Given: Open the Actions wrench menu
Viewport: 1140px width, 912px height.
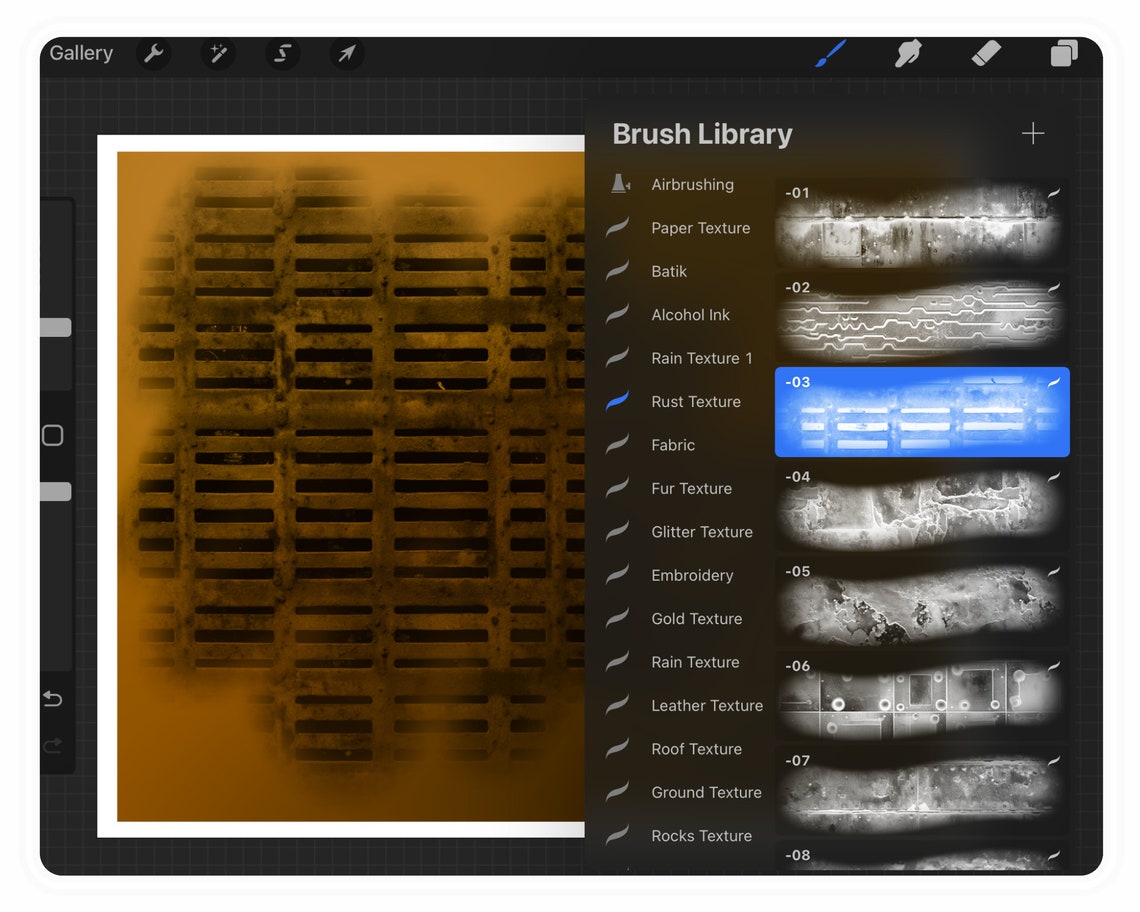Looking at the screenshot, I should [x=154, y=54].
